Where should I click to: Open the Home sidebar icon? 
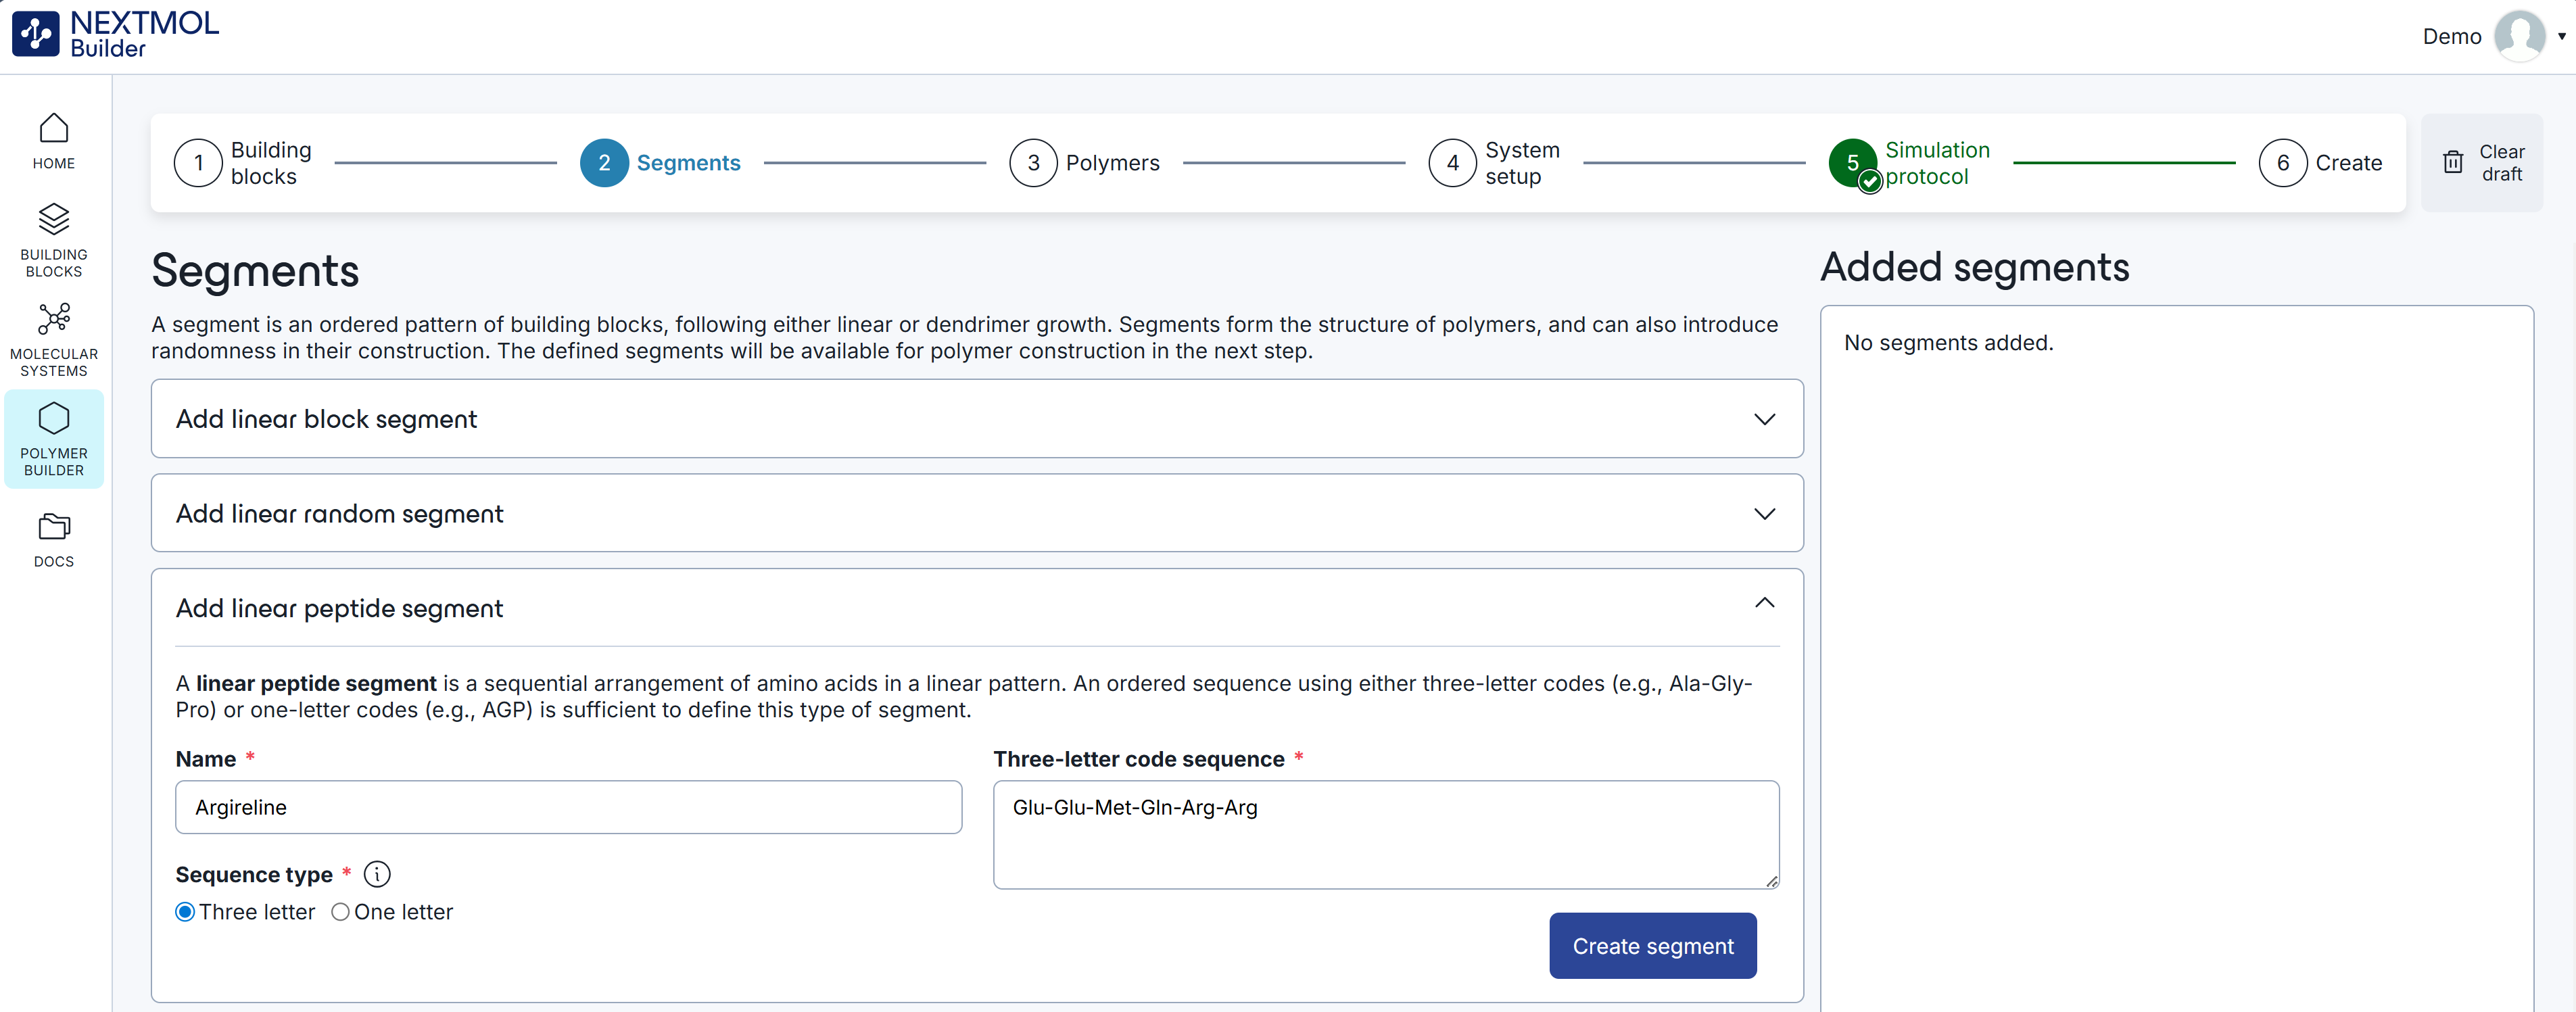coord(54,129)
